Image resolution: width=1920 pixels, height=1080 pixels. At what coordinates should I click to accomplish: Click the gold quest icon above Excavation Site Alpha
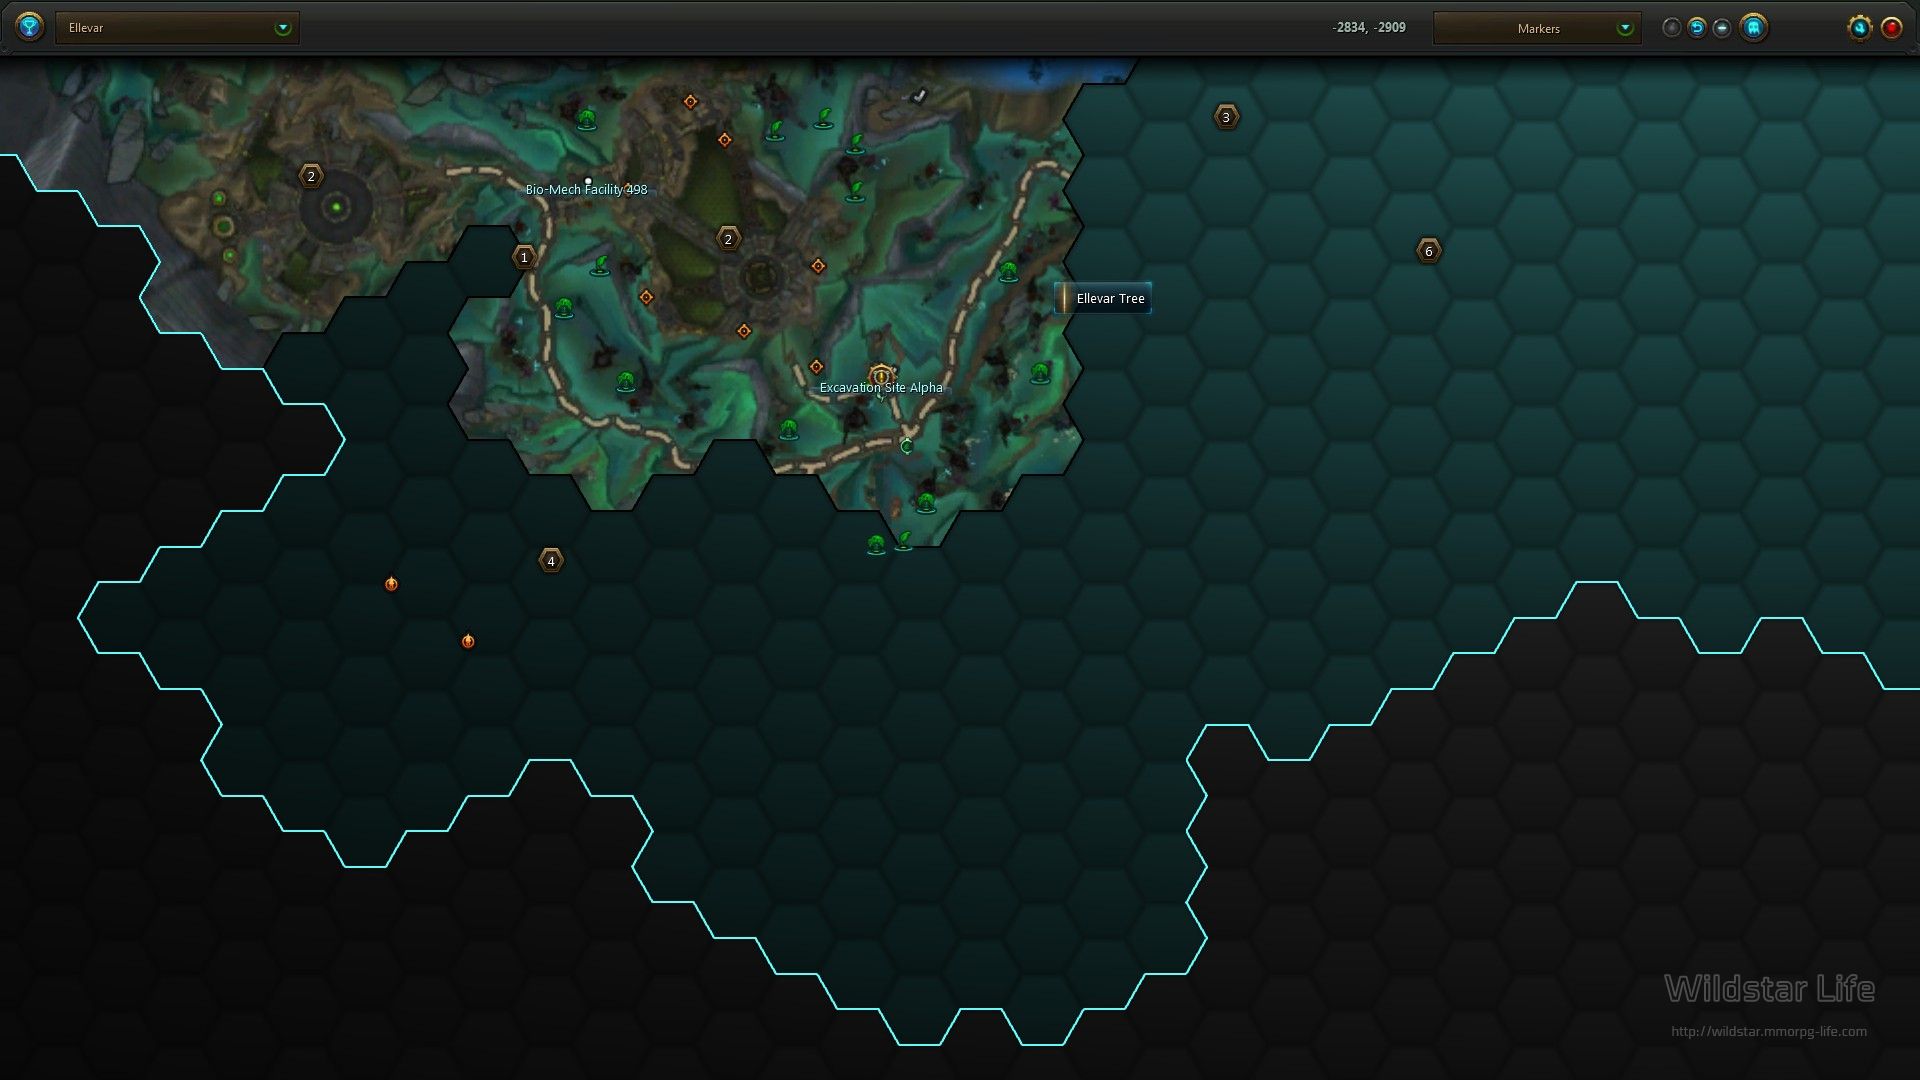pyautogui.click(x=880, y=376)
